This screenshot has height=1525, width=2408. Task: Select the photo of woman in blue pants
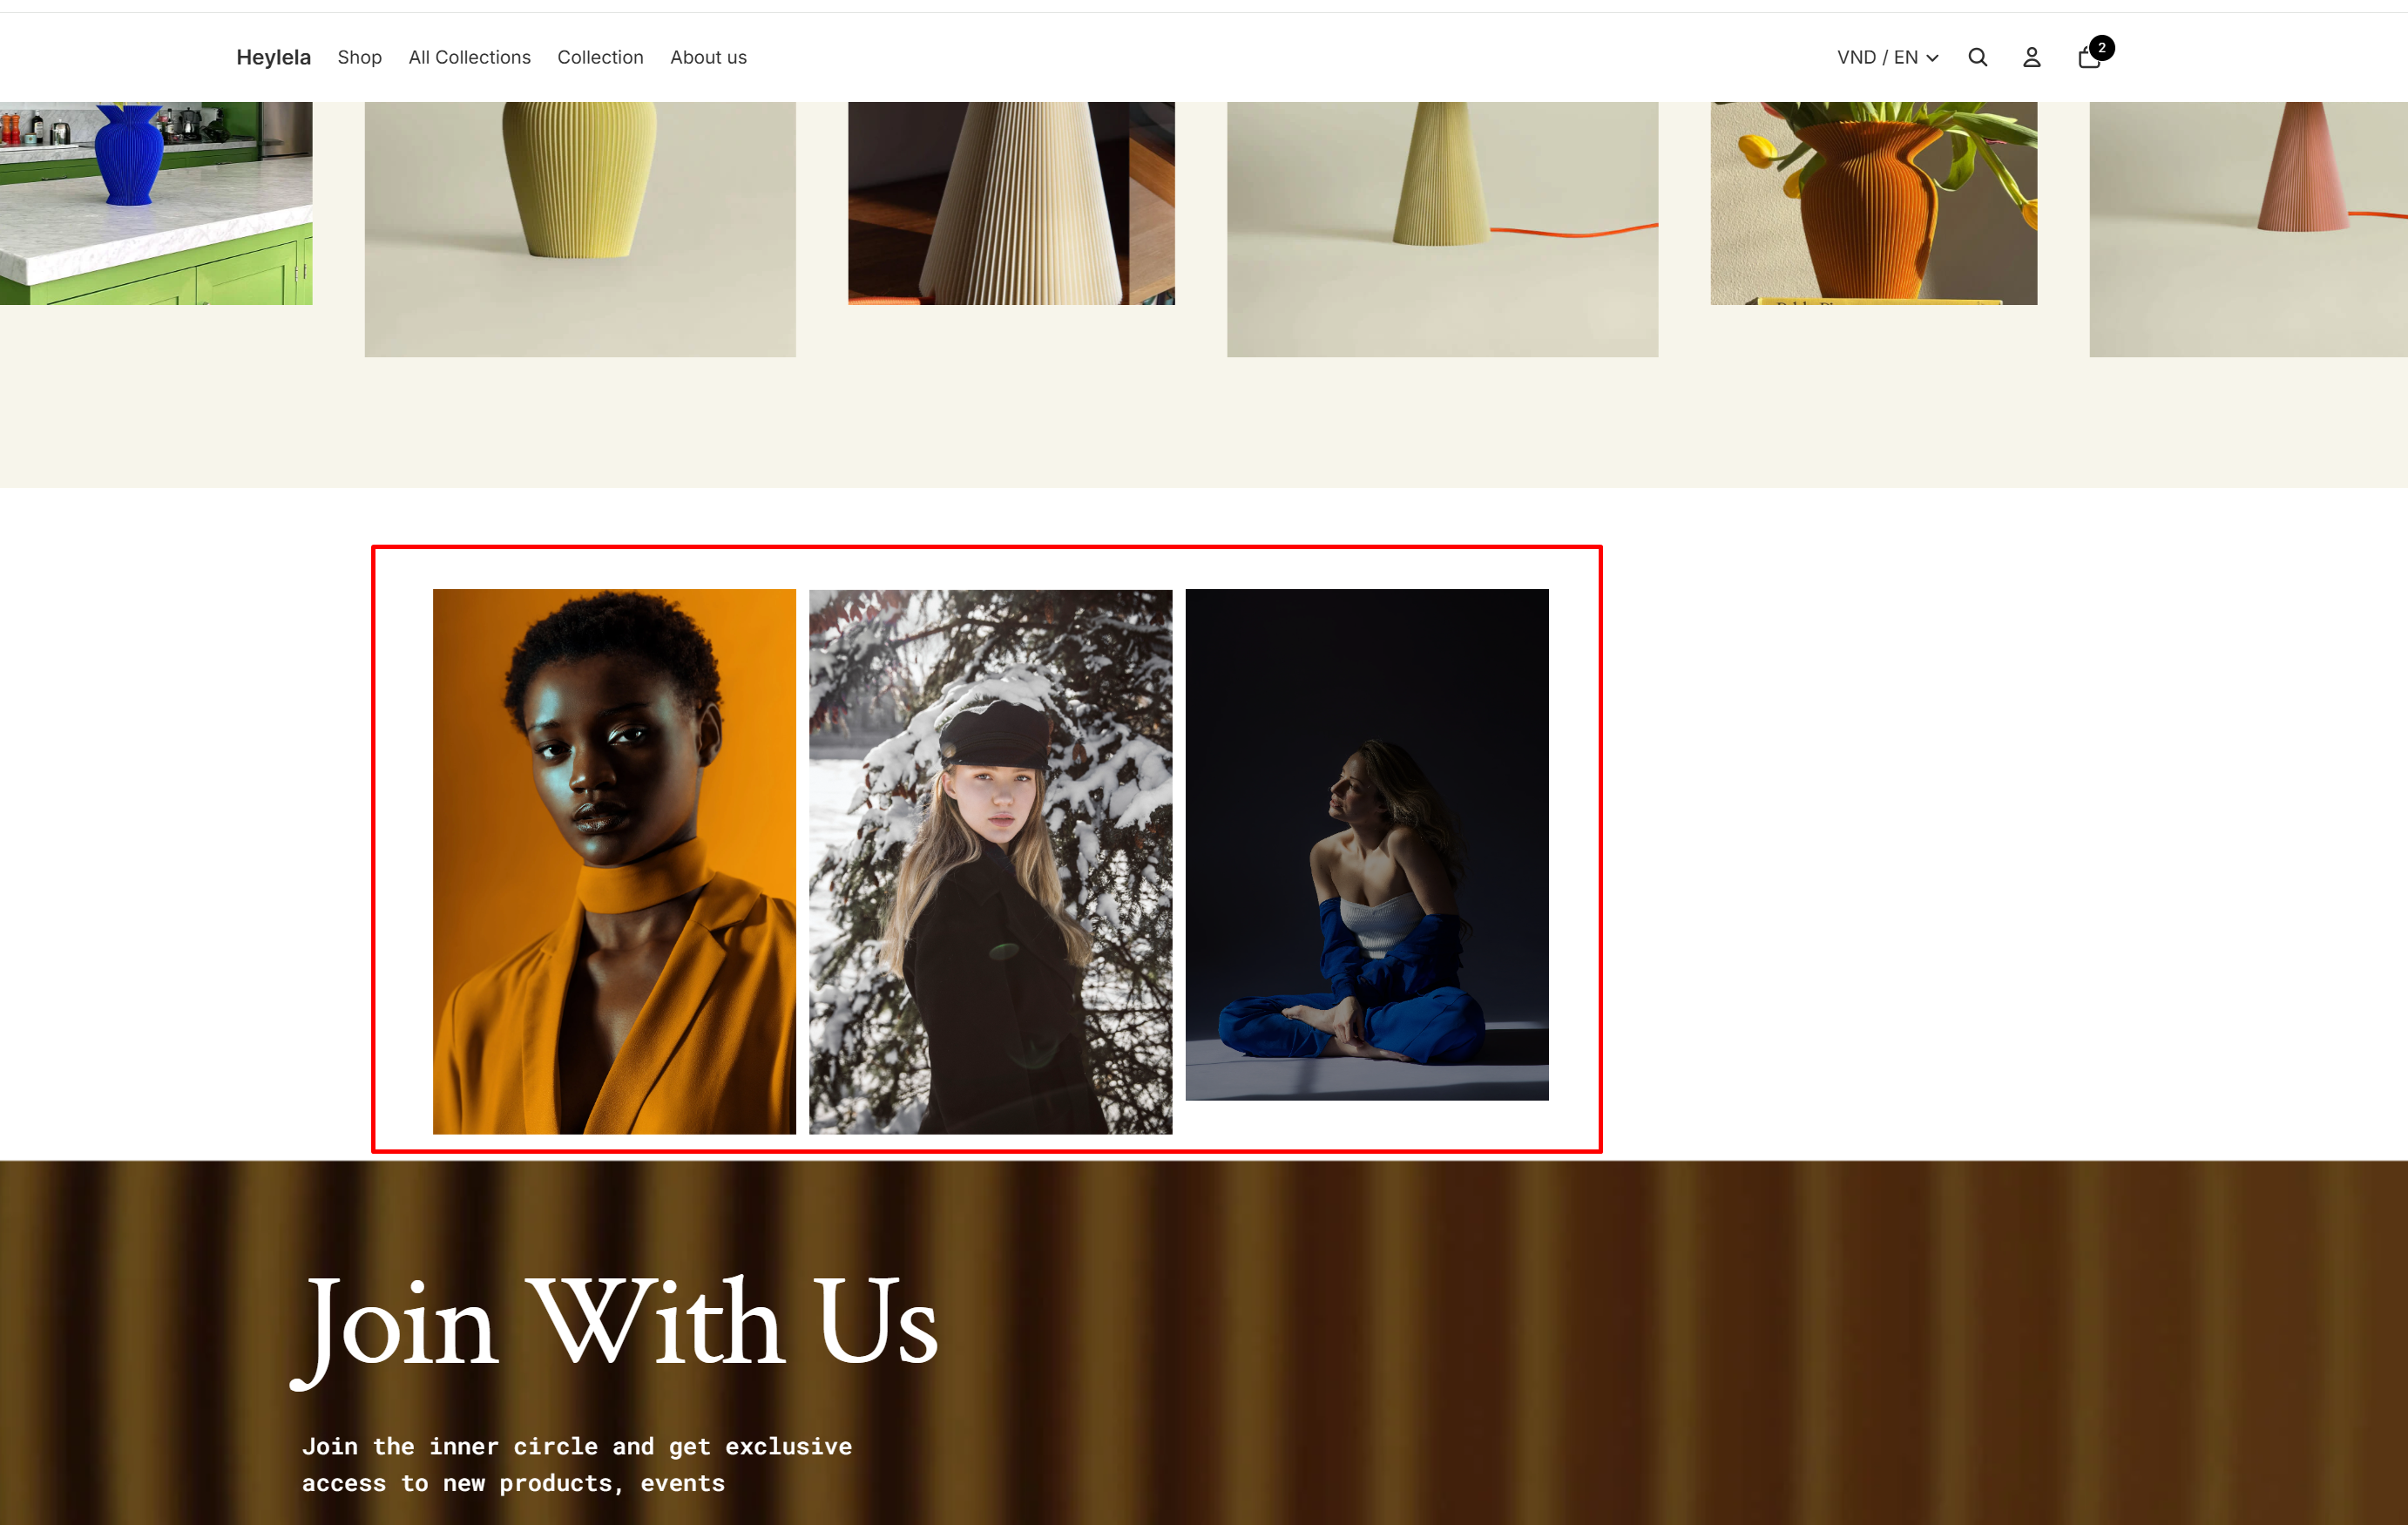(x=1367, y=844)
